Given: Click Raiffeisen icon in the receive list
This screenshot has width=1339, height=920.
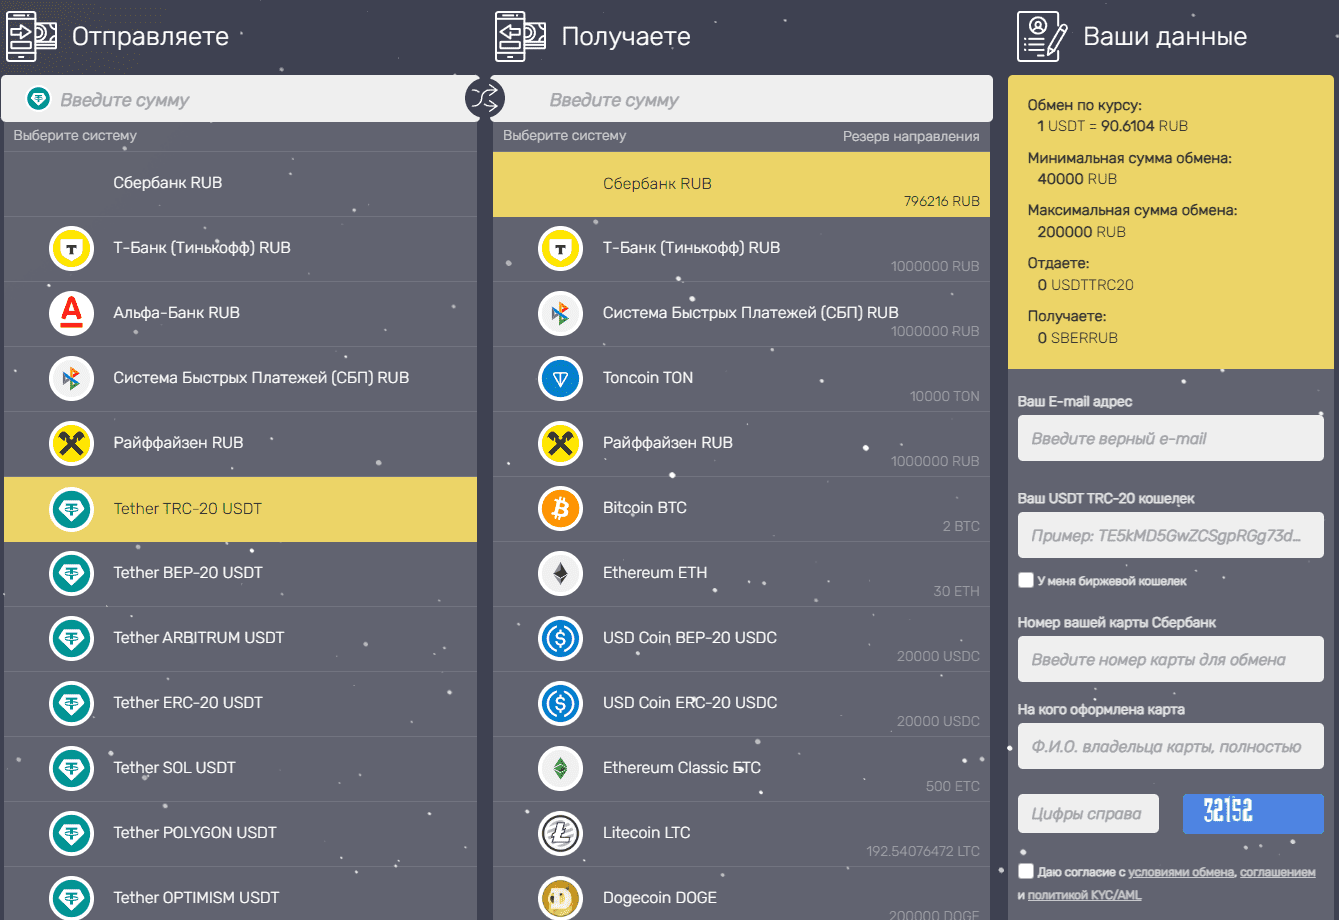Looking at the screenshot, I should 560,443.
